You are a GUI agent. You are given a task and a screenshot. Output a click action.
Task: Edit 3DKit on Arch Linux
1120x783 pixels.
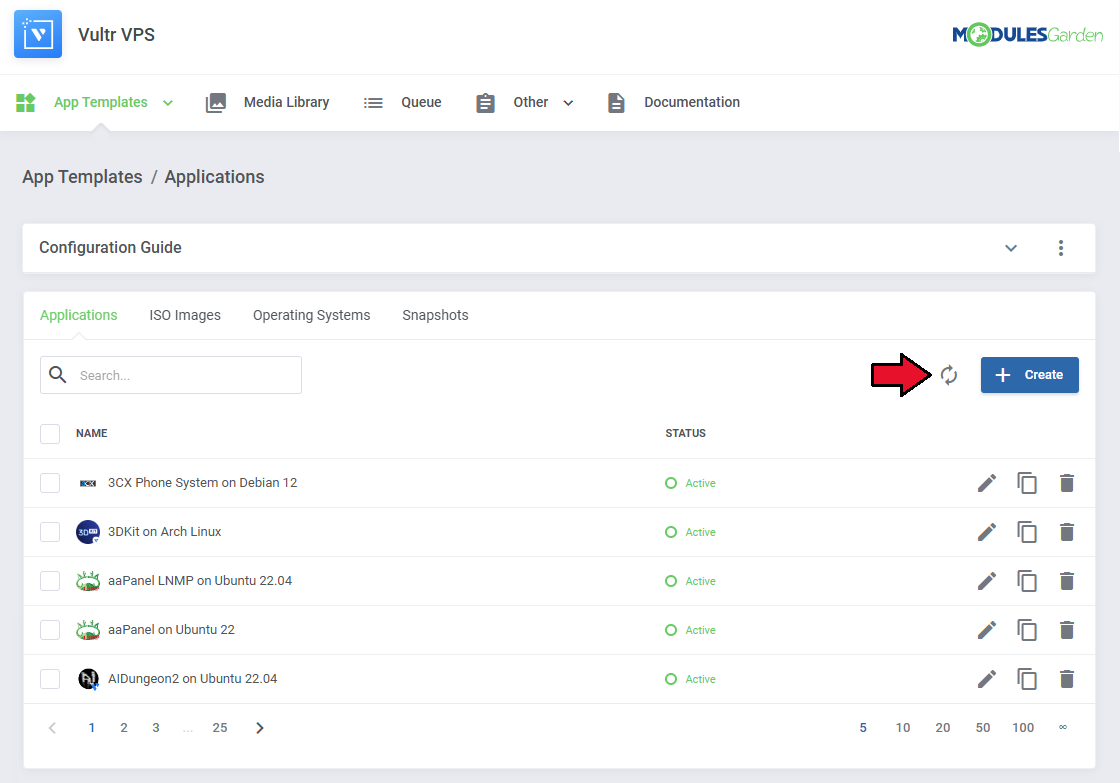coord(986,532)
